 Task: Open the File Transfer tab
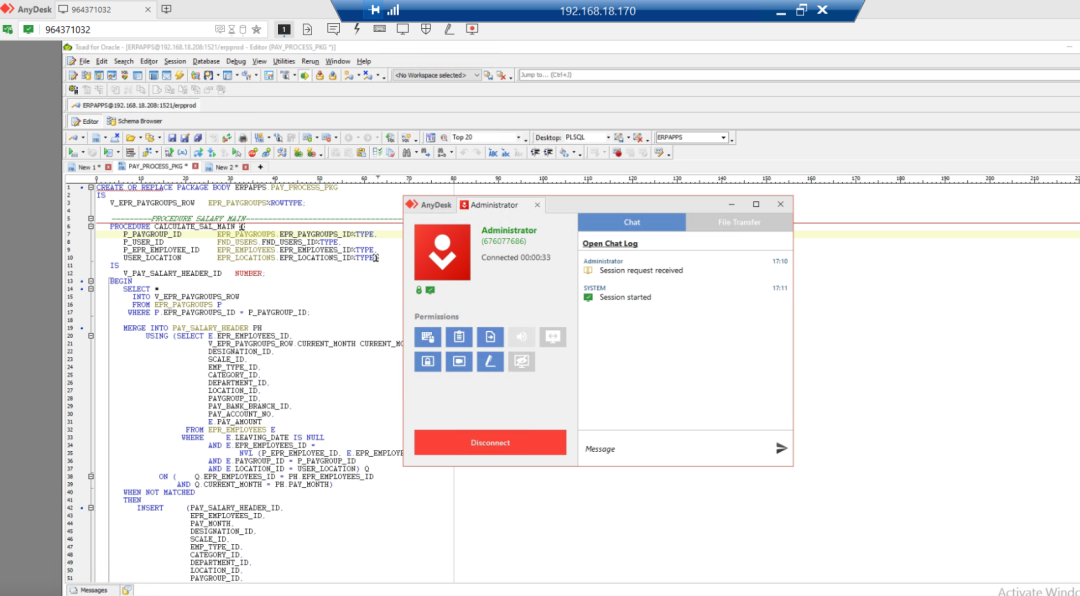[739, 222]
